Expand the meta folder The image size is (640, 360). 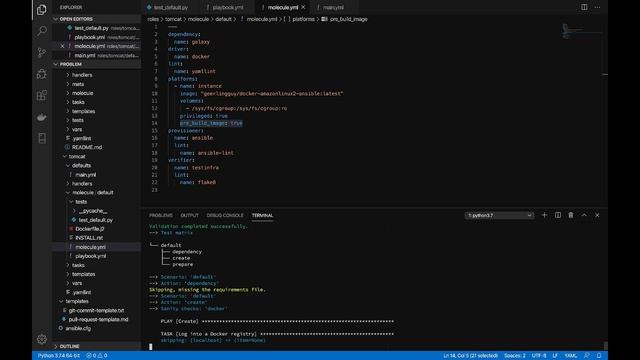click(x=78, y=84)
